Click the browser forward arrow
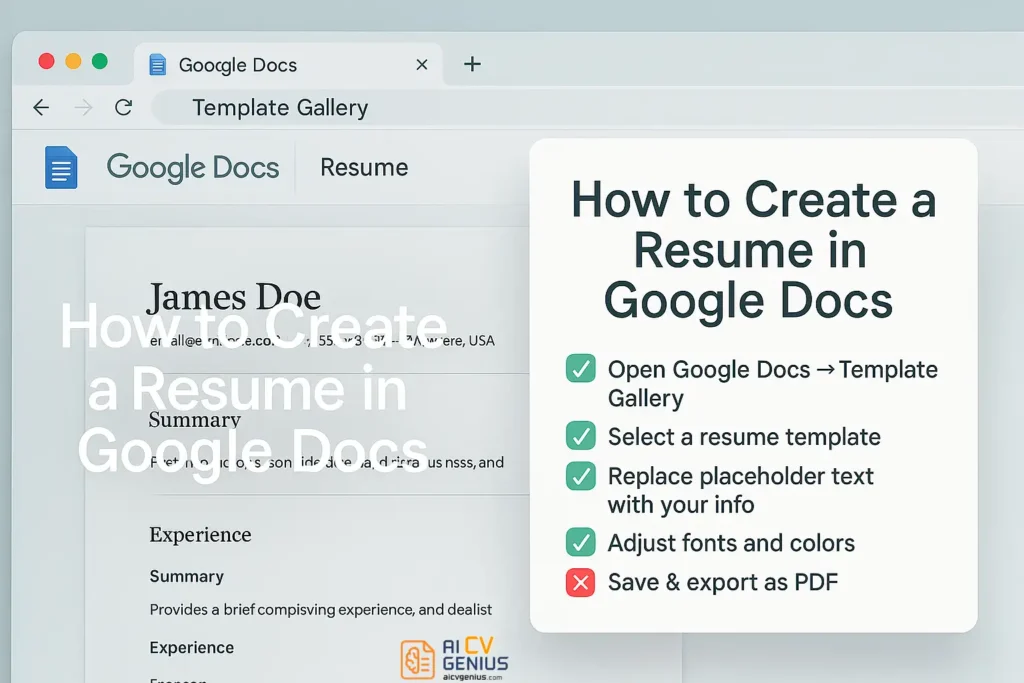This screenshot has width=1024, height=683. tap(83, 107)
